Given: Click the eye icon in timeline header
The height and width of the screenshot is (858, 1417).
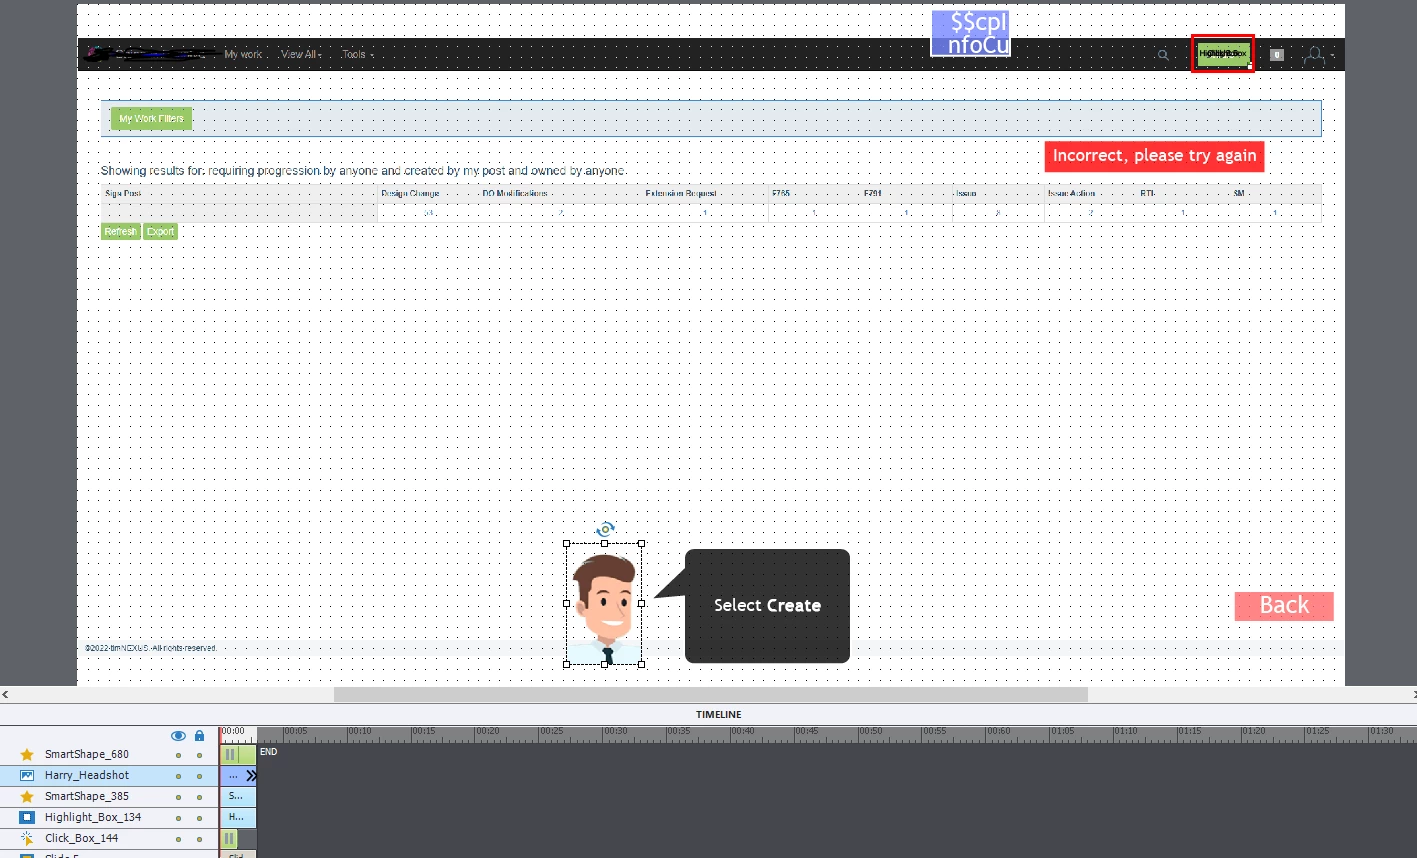Looking at the screenshot, I should [x=178, y=735].
